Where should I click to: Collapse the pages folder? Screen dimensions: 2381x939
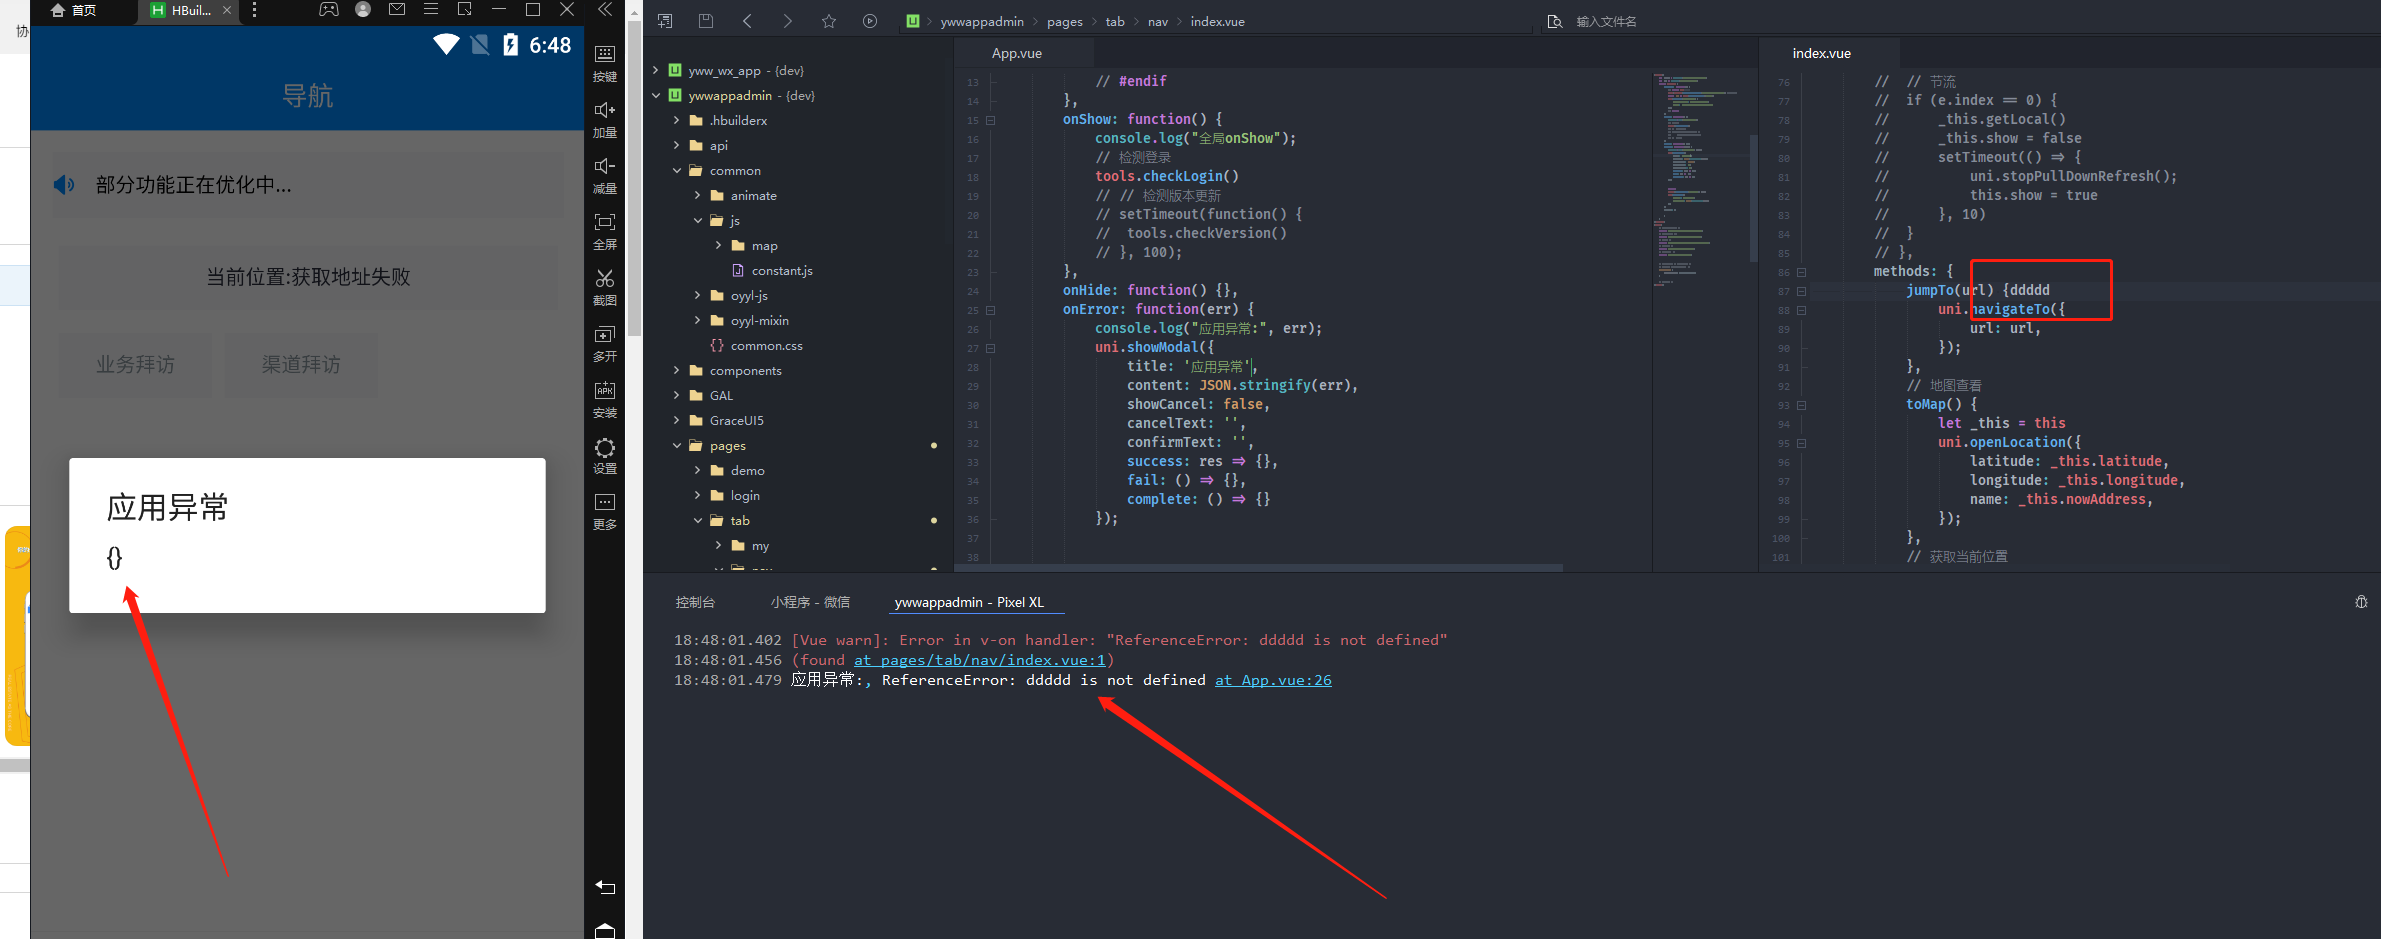(677, 445)
